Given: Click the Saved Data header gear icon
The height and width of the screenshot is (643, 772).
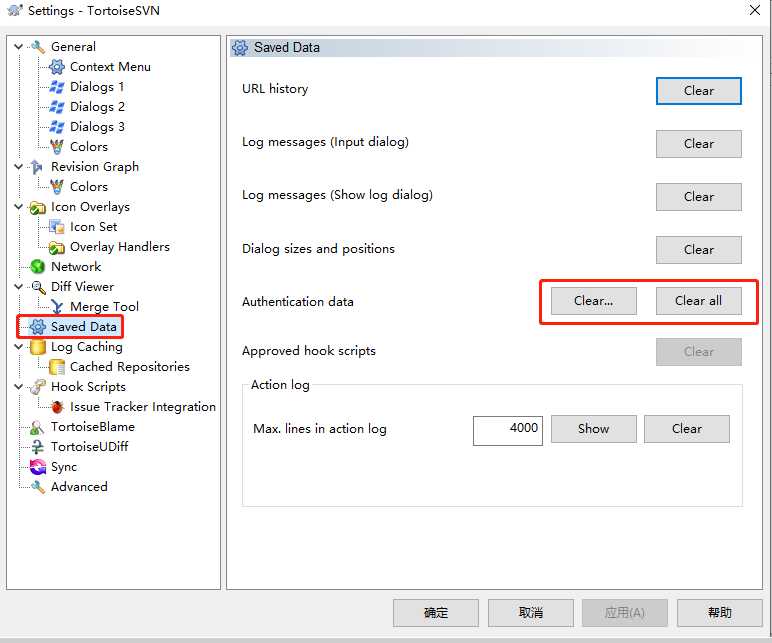Looking at the screenshot, I should pos(240,48).
